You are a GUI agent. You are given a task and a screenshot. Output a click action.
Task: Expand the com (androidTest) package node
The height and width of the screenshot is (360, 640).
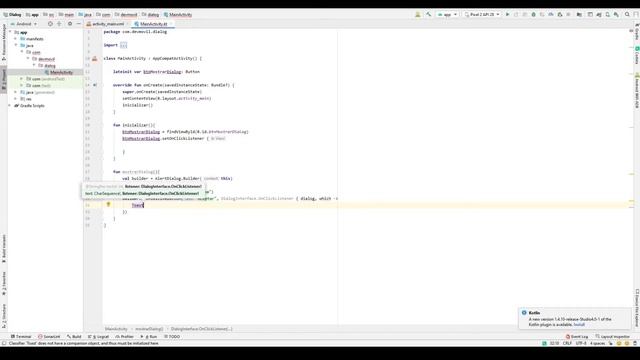tap(22, 79)
